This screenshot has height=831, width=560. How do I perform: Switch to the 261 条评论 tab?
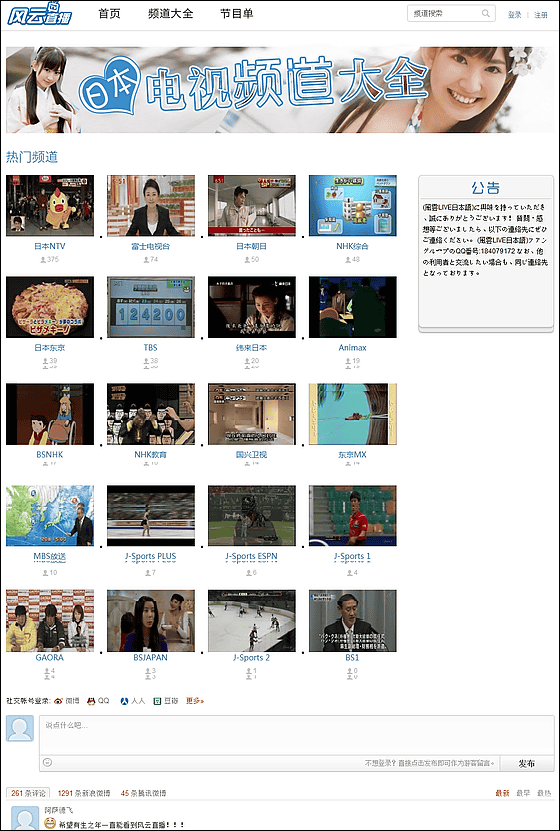tap(28, 793)
